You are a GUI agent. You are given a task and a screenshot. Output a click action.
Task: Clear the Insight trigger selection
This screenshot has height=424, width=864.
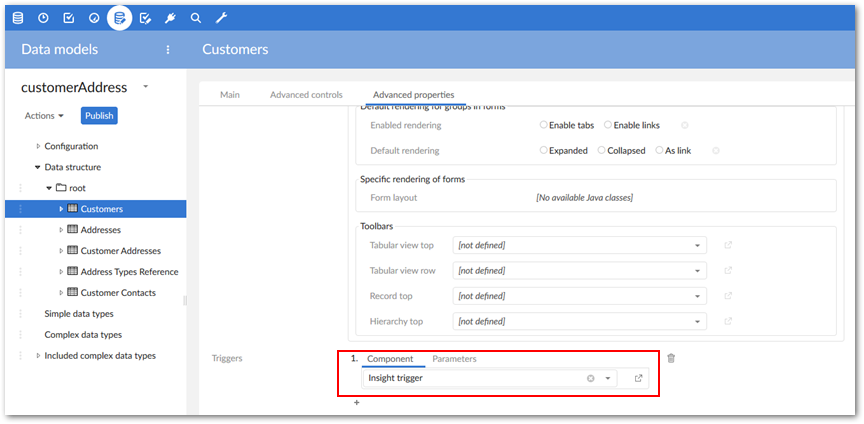[590, 378]
